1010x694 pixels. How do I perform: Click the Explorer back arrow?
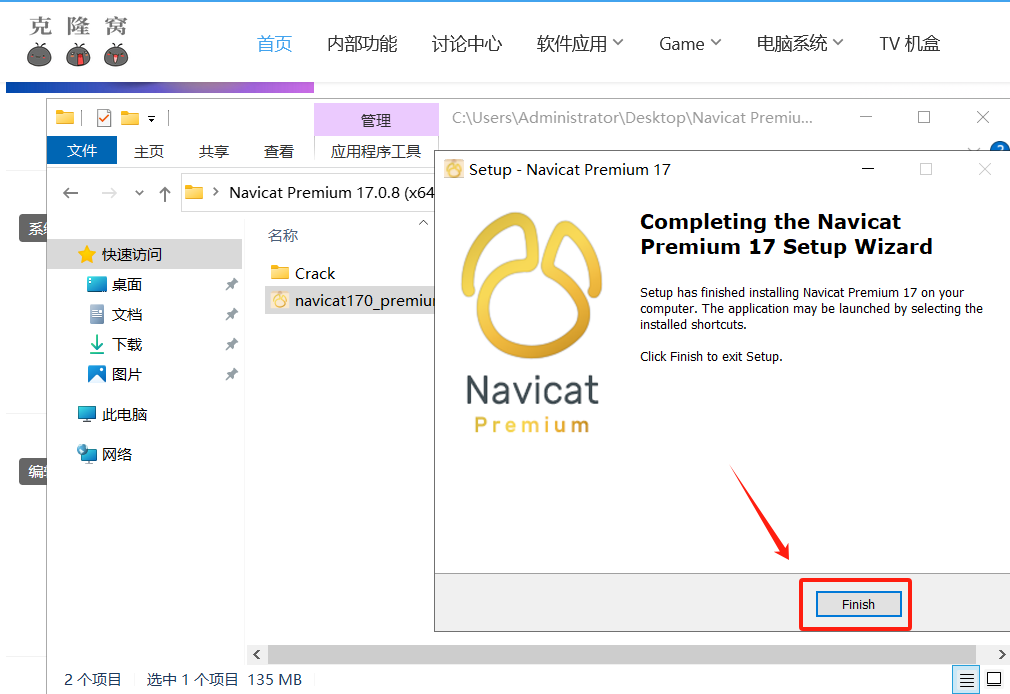(71, 193)
